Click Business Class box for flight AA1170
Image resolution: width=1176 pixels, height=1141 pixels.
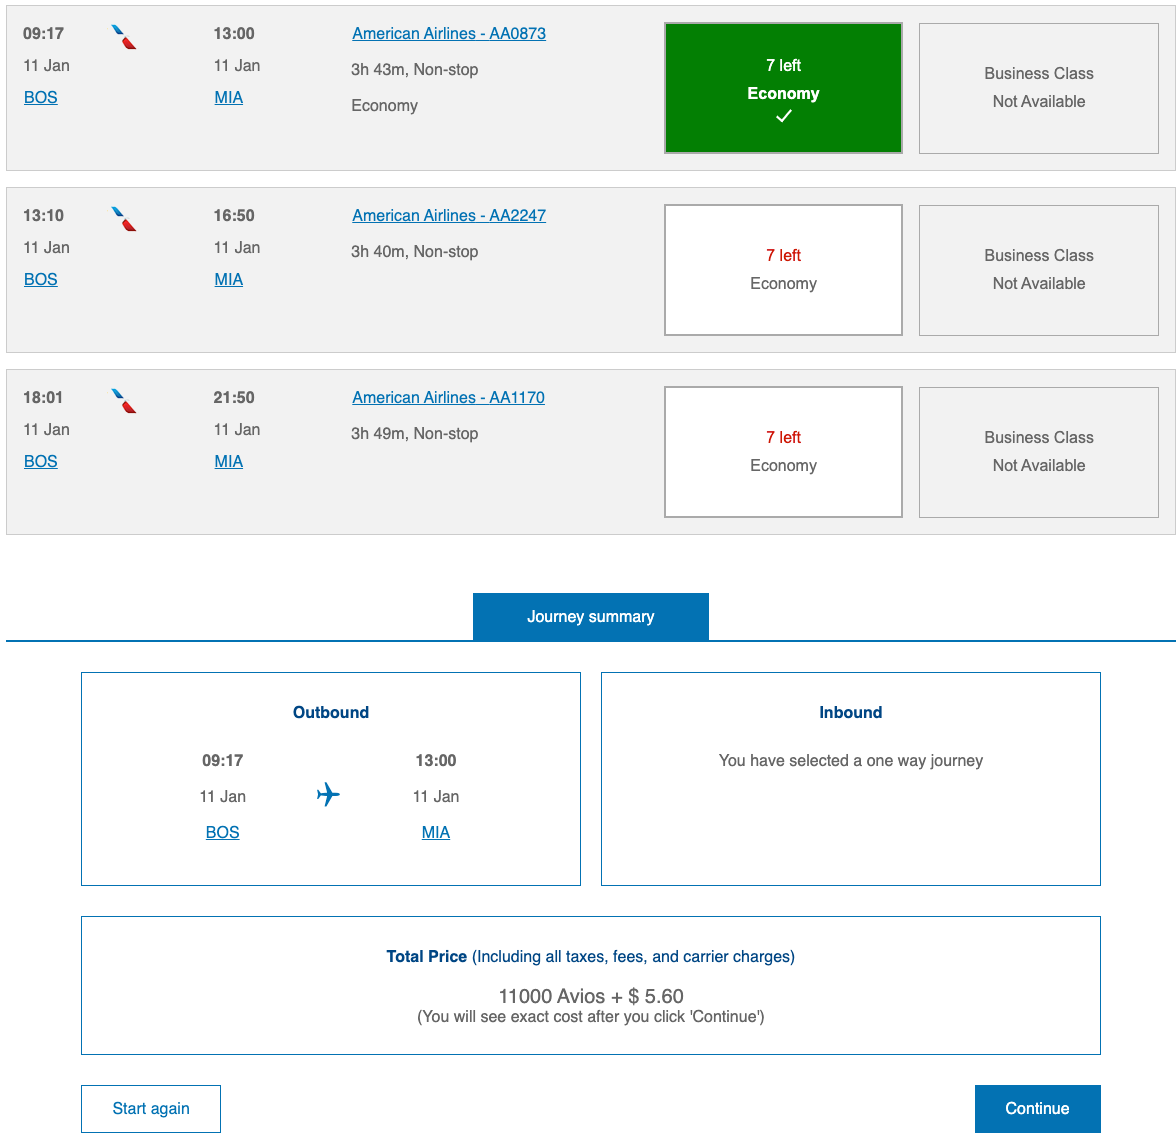tap(1039, 452)
